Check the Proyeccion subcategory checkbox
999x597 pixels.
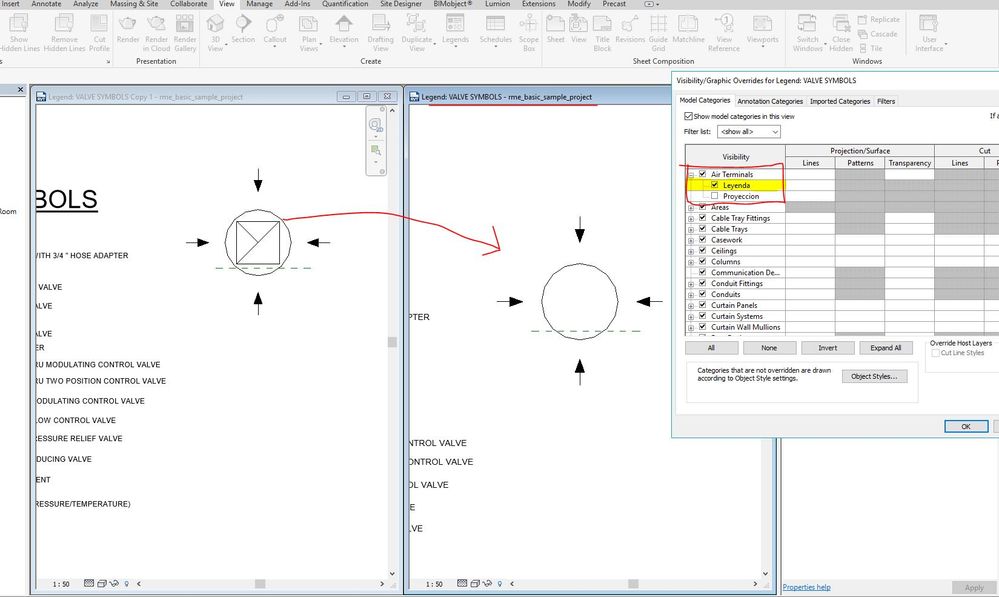pyautogui.click(x=714, y=196)
